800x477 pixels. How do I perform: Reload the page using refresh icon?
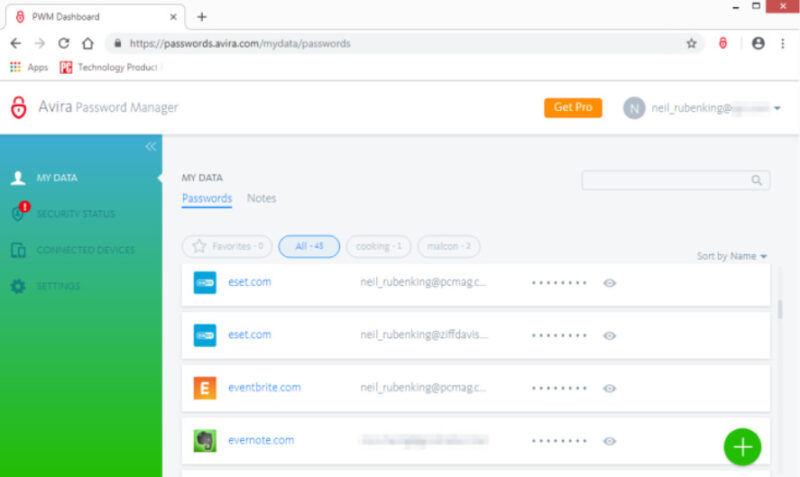(x=64, y=44)
